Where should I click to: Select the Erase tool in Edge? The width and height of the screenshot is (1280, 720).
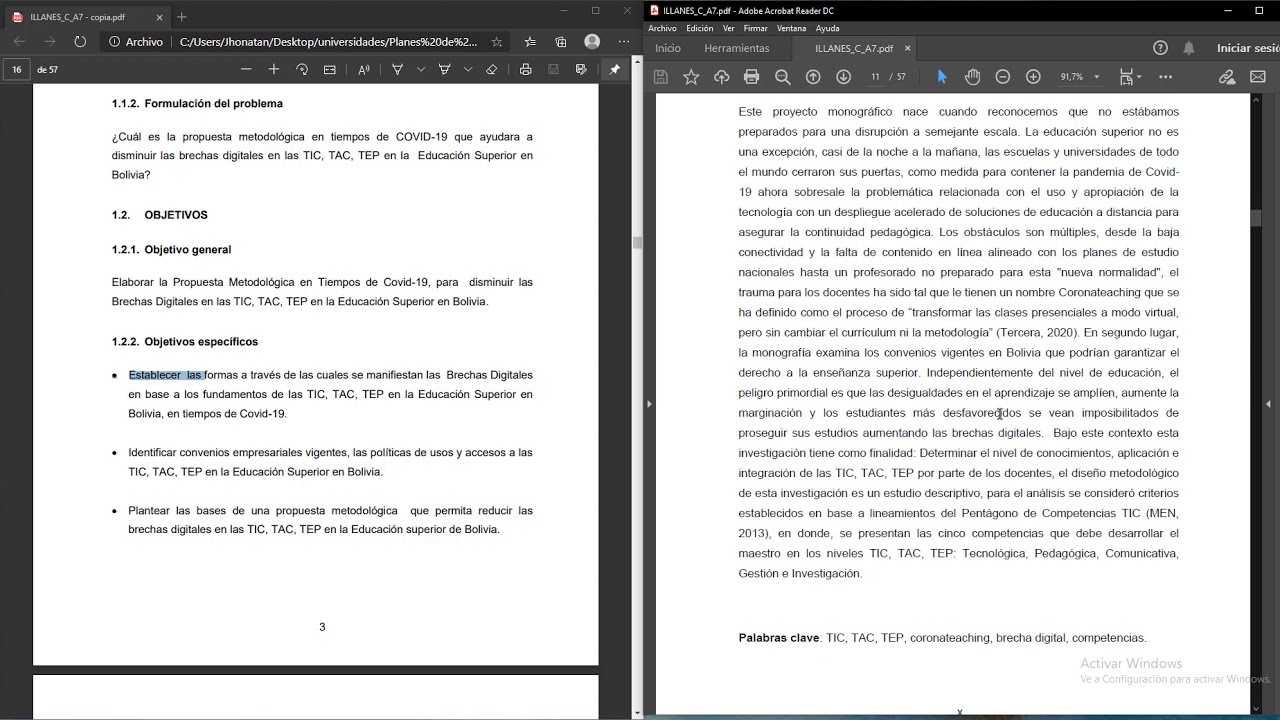click(x=491, y=70)
